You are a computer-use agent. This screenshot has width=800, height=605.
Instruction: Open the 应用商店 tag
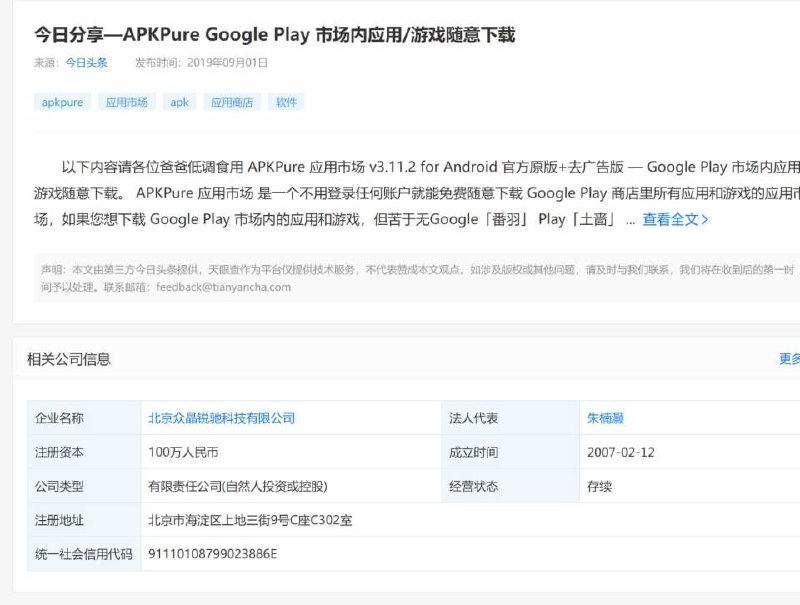tap(231, 102)
